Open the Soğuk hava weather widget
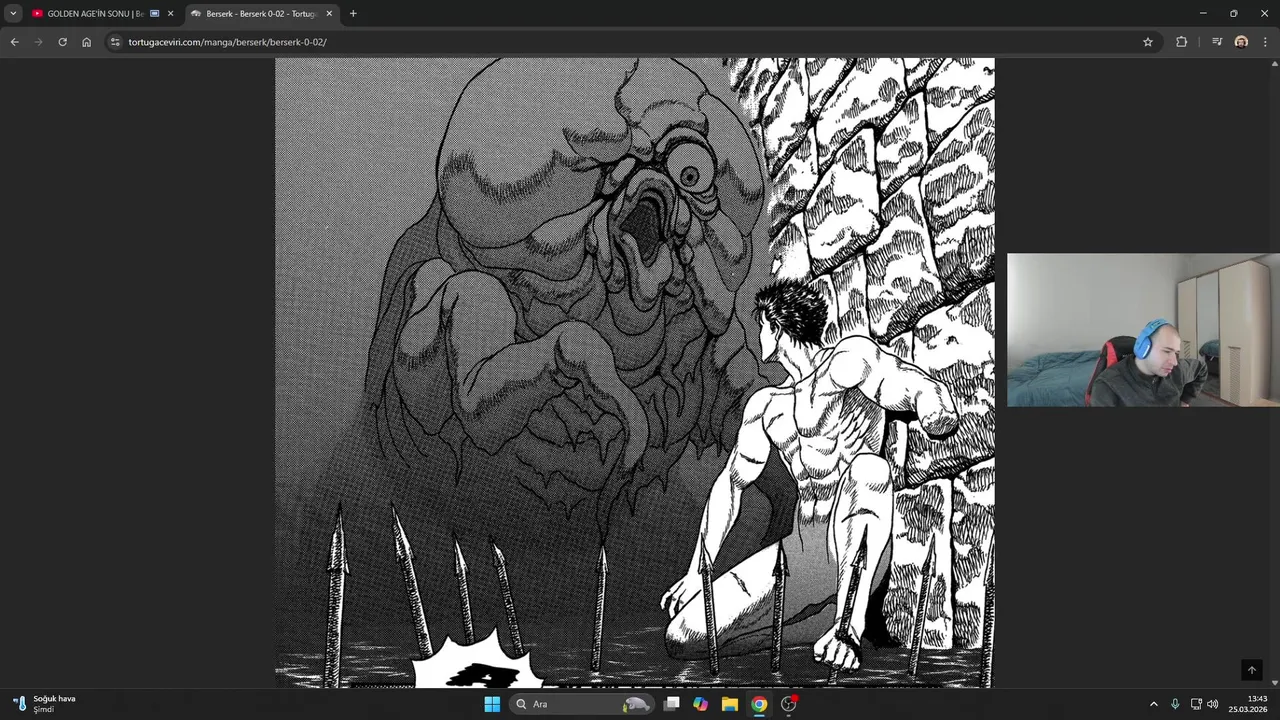The image size is (1280, 720). 43,704
